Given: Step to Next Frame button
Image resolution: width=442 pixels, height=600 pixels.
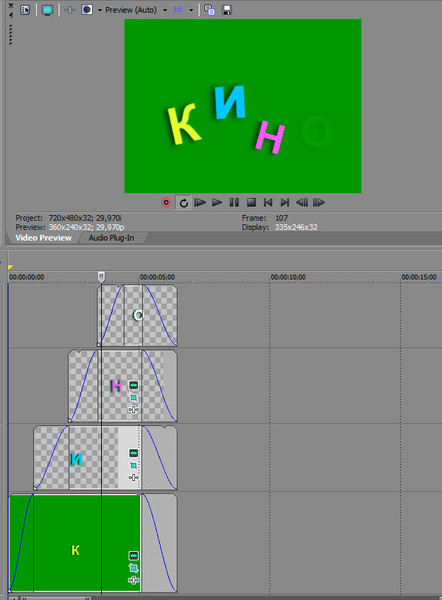Looking at the screenshot, I should click(x=319, y=202).
